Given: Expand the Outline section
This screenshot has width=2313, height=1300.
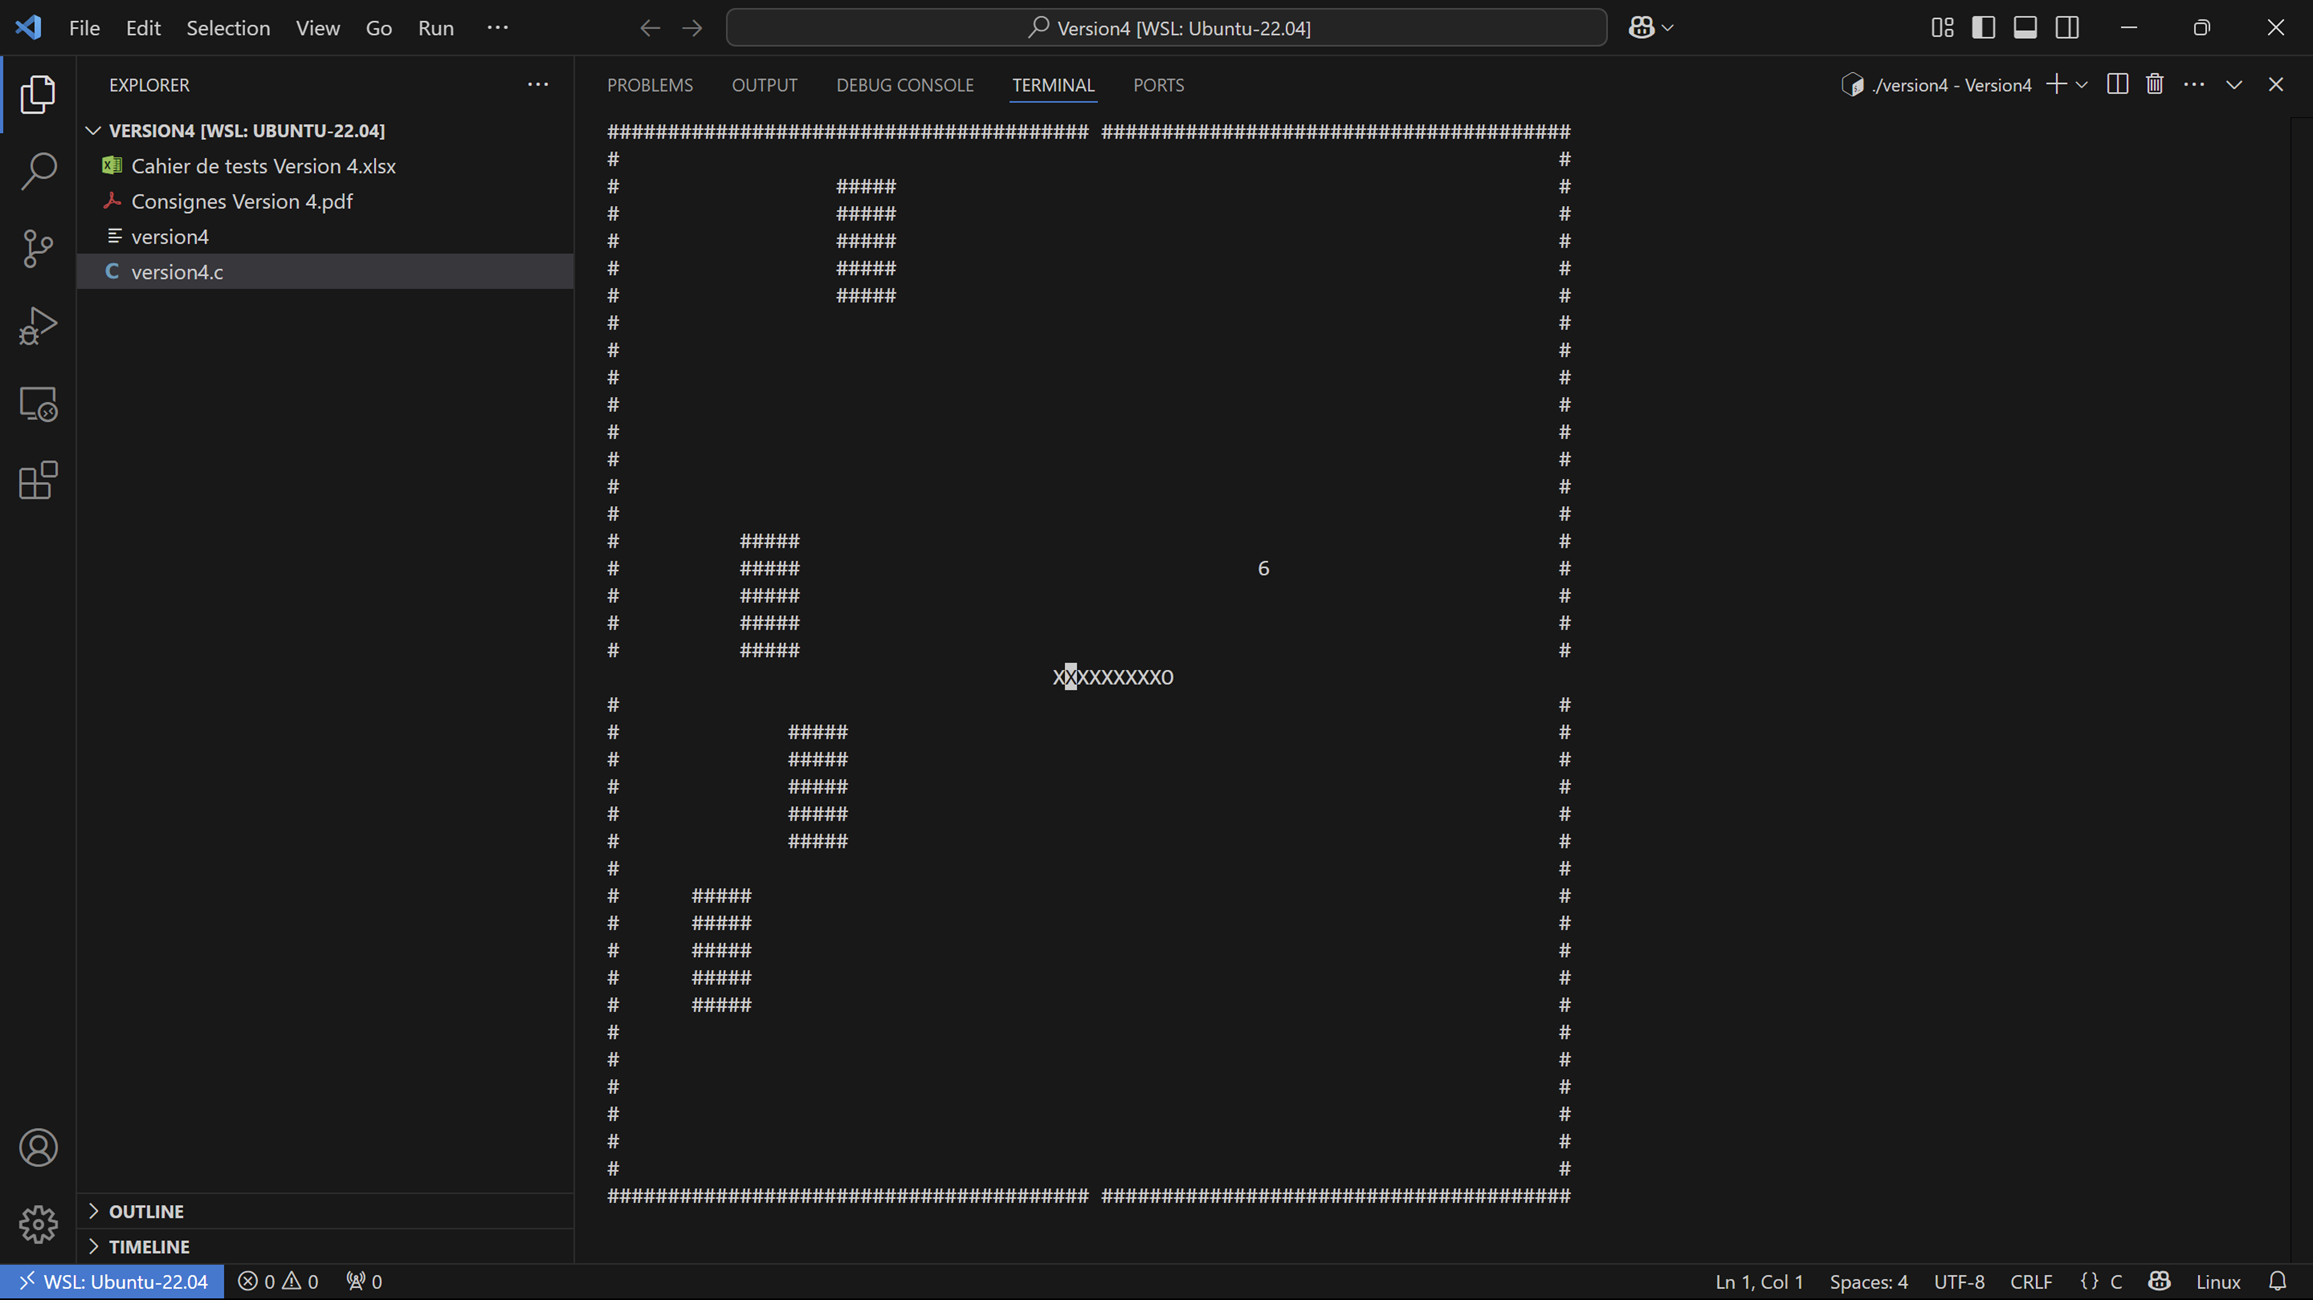Looking at the screenshot, I should pos(146,1211).
